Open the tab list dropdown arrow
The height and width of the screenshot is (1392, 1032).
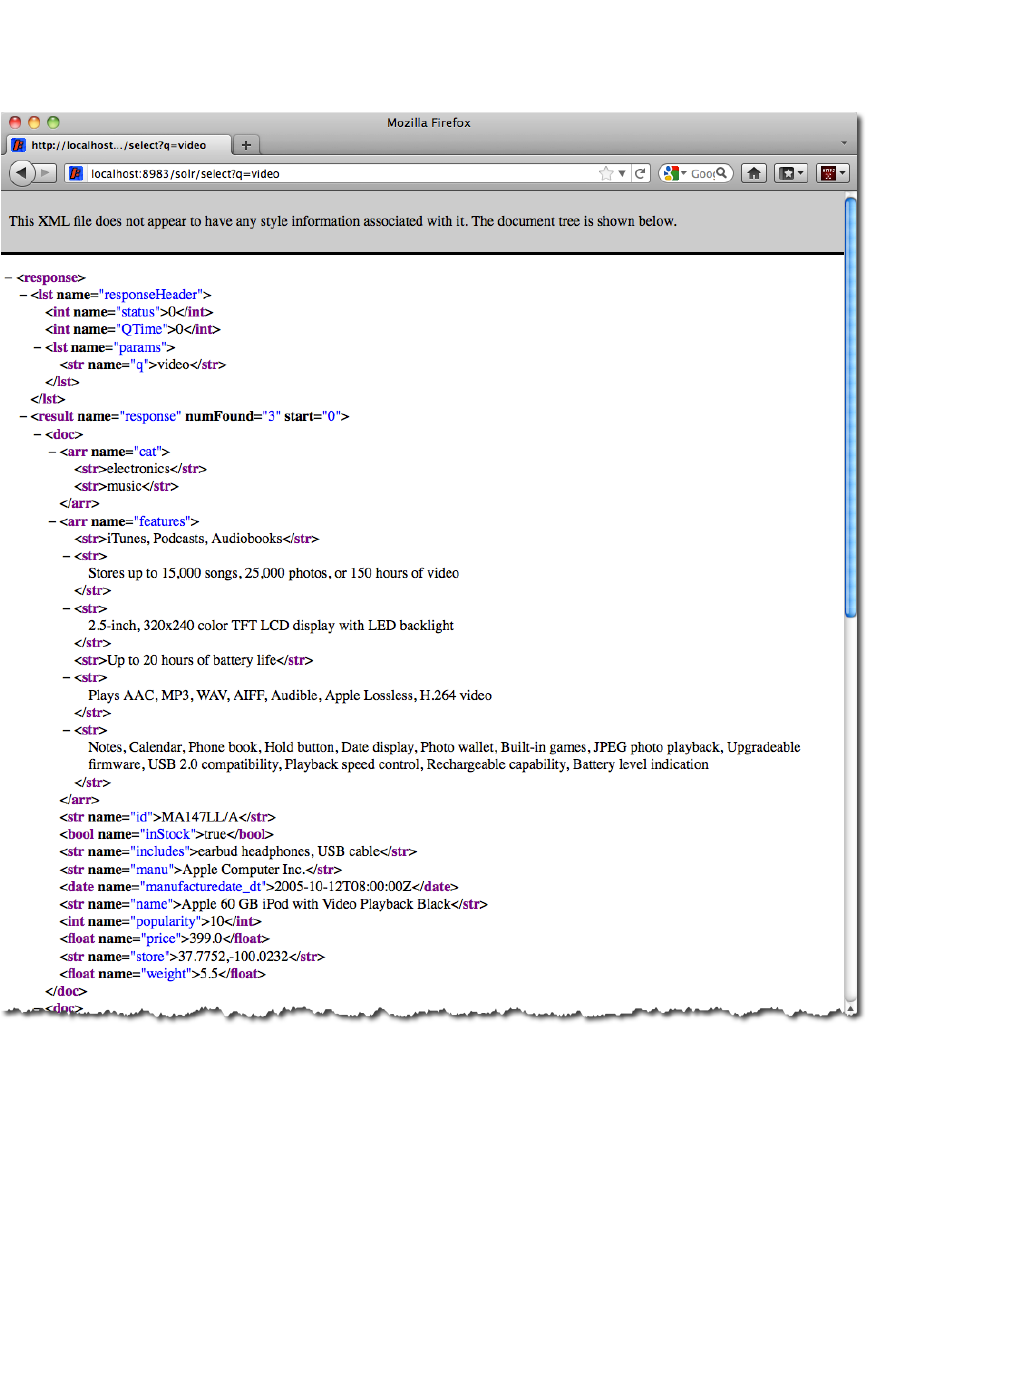point(844,144)
